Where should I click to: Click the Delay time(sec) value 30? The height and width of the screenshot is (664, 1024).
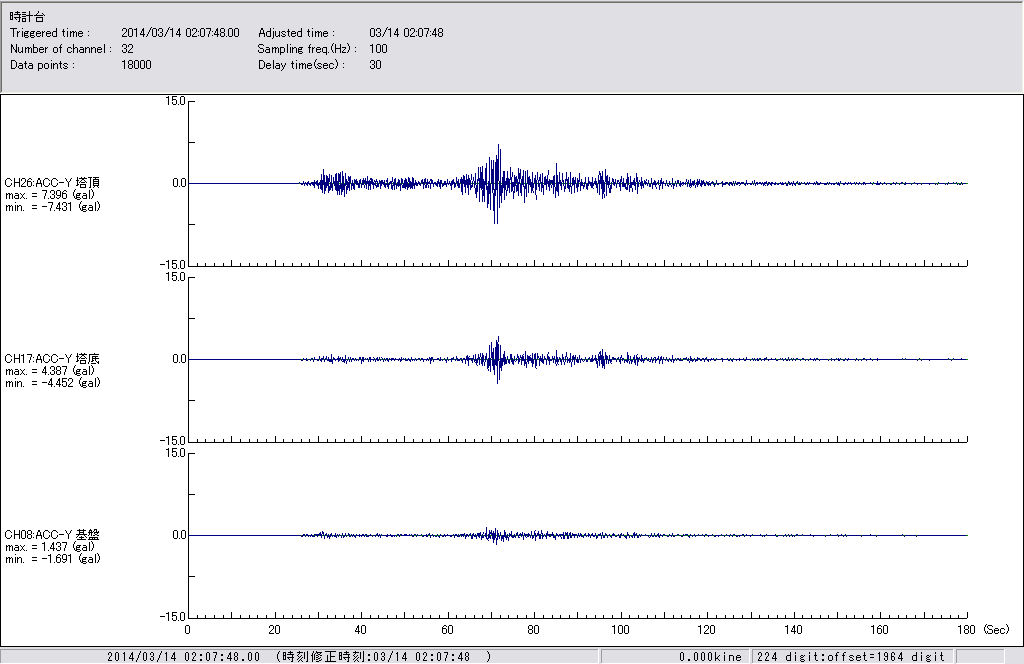pos(375,65)
